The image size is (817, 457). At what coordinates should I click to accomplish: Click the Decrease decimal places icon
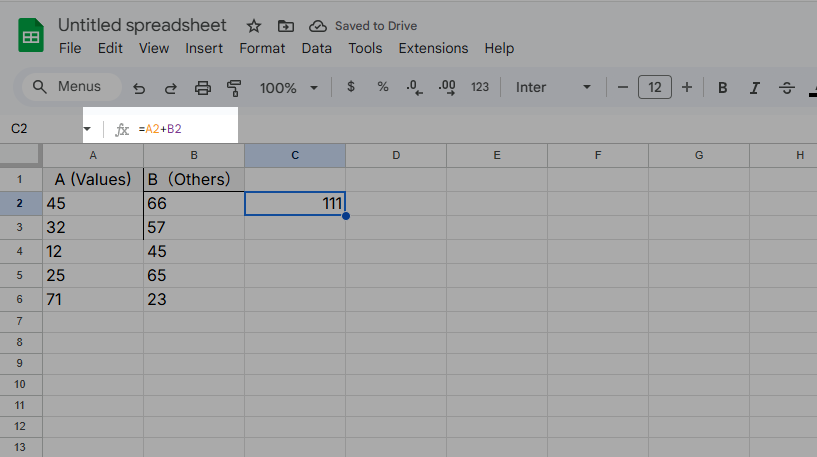point(414,87)
